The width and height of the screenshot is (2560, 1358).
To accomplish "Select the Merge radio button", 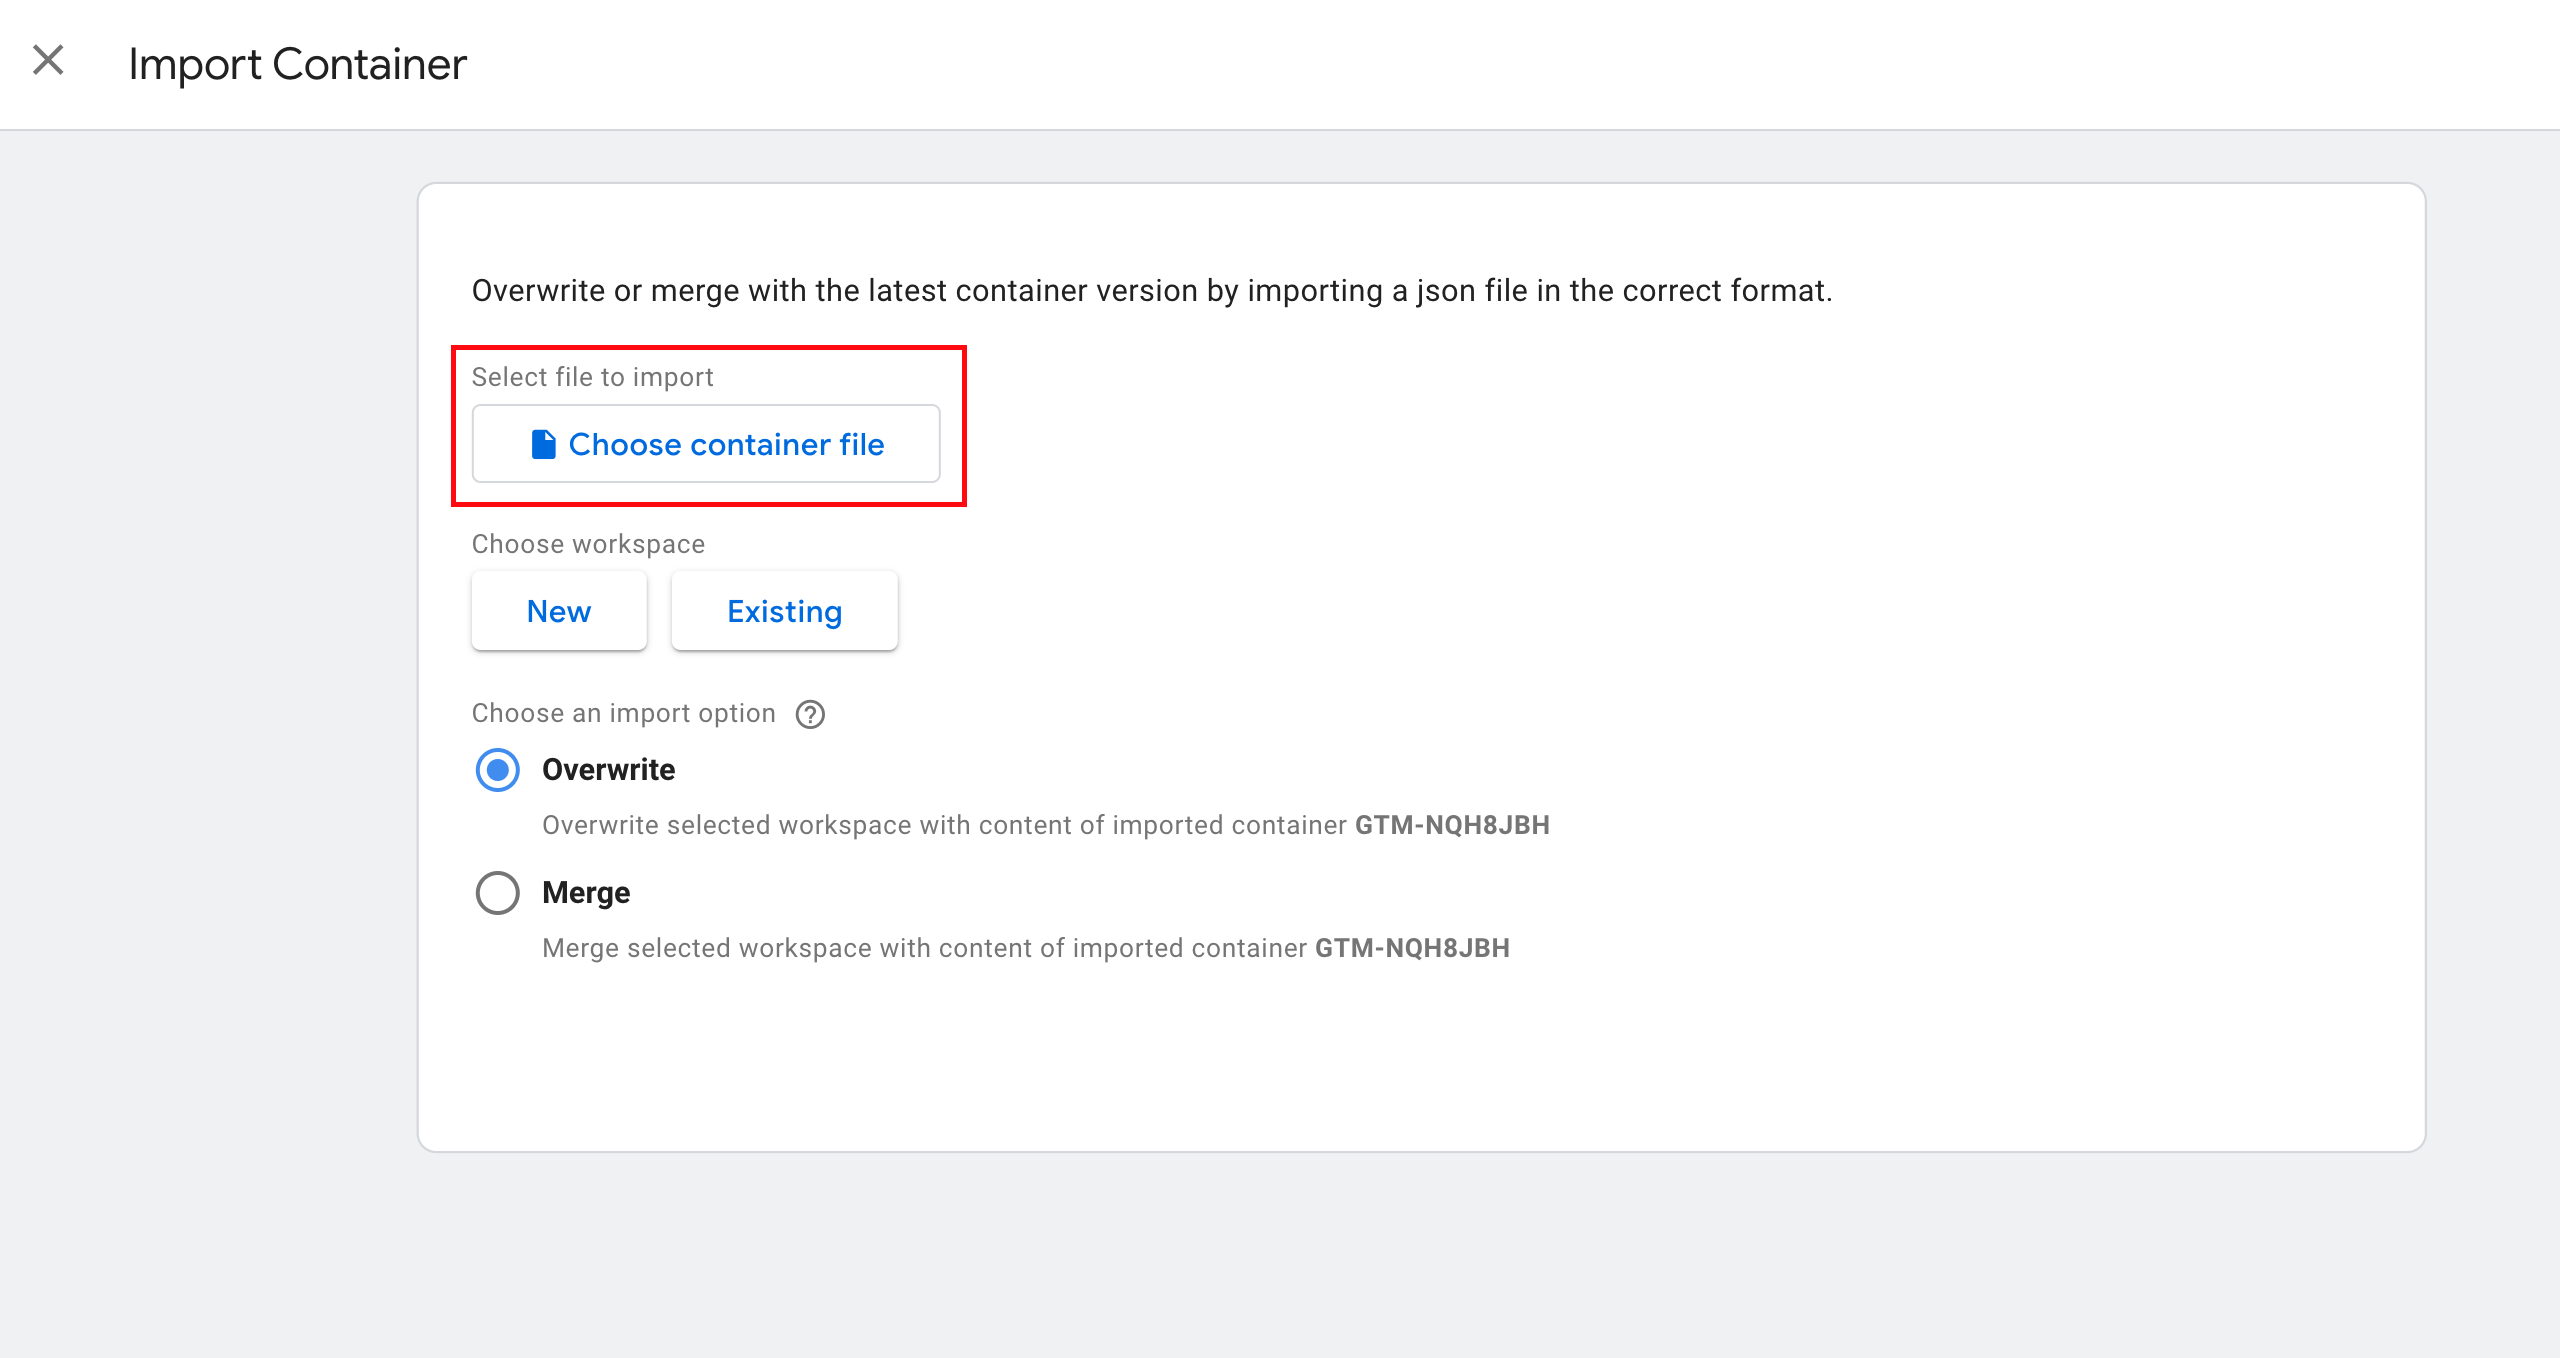I will click(x=498, y=893).
